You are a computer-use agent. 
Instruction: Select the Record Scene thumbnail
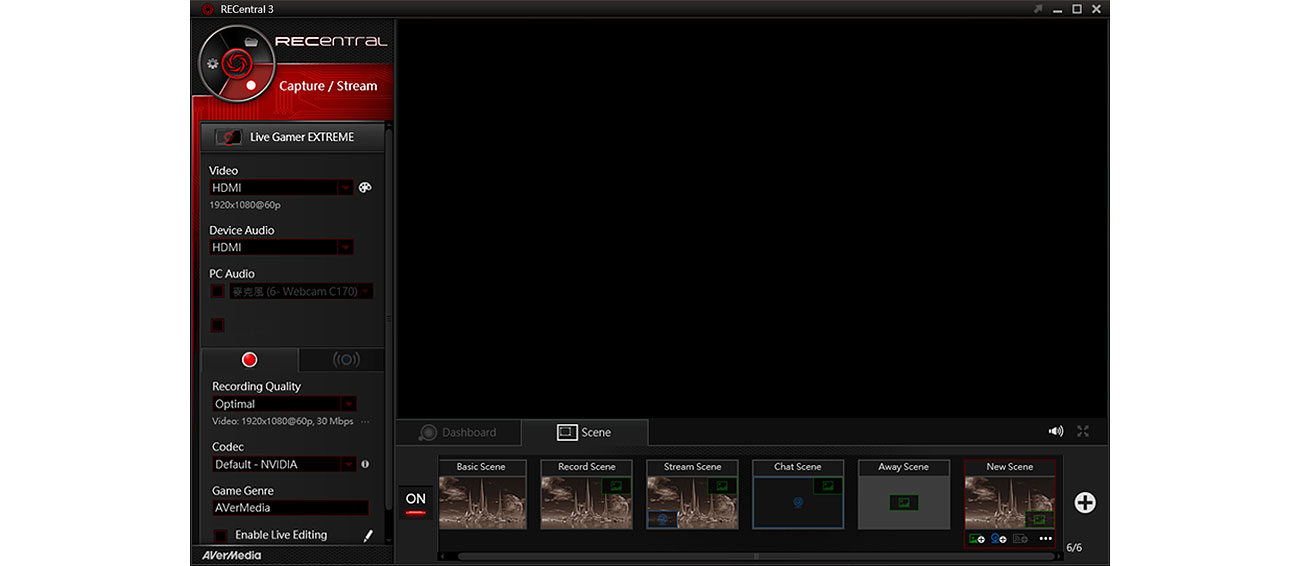587,494
